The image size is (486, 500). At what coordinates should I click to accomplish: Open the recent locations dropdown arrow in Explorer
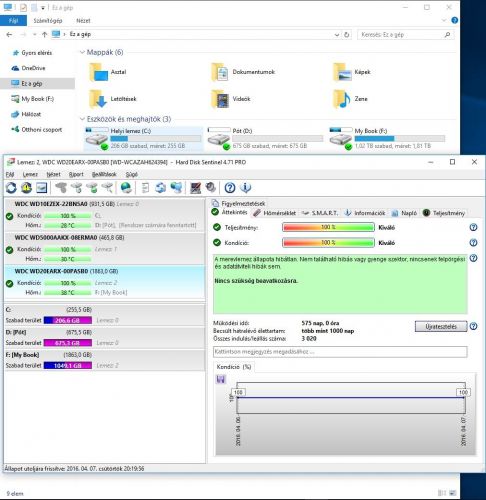click(x=34, y=34)
